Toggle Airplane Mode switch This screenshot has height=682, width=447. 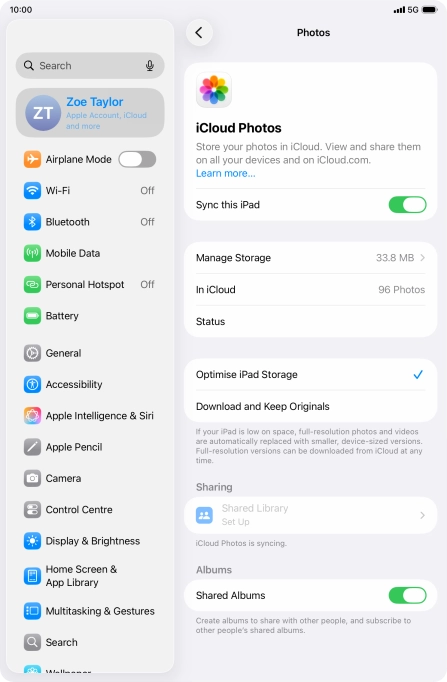[137, 159]
